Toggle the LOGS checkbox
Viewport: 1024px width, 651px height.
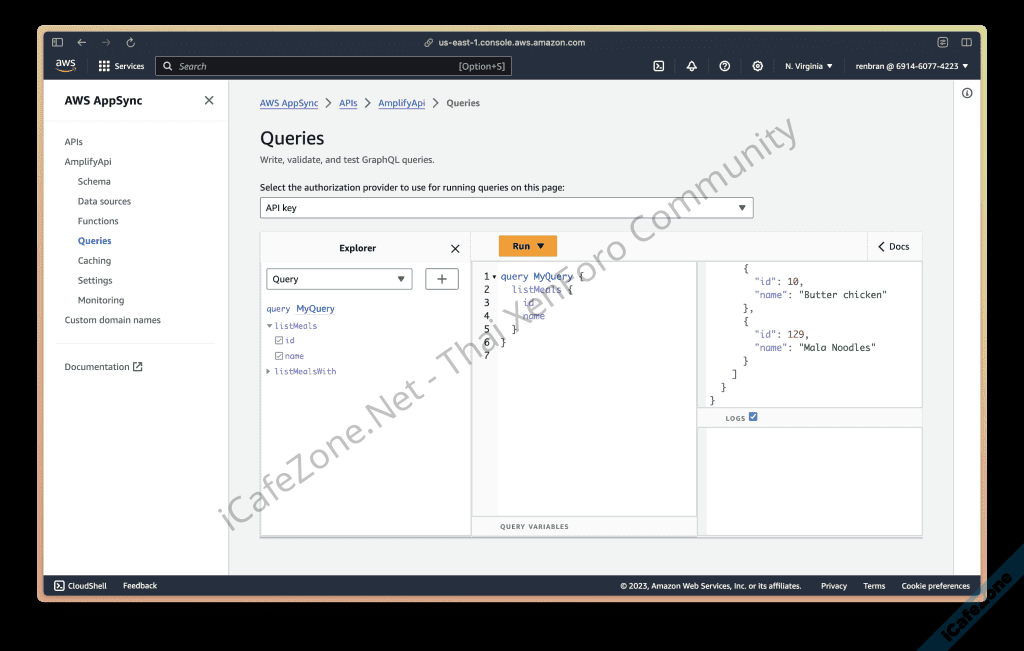click(x=753, y=417)
